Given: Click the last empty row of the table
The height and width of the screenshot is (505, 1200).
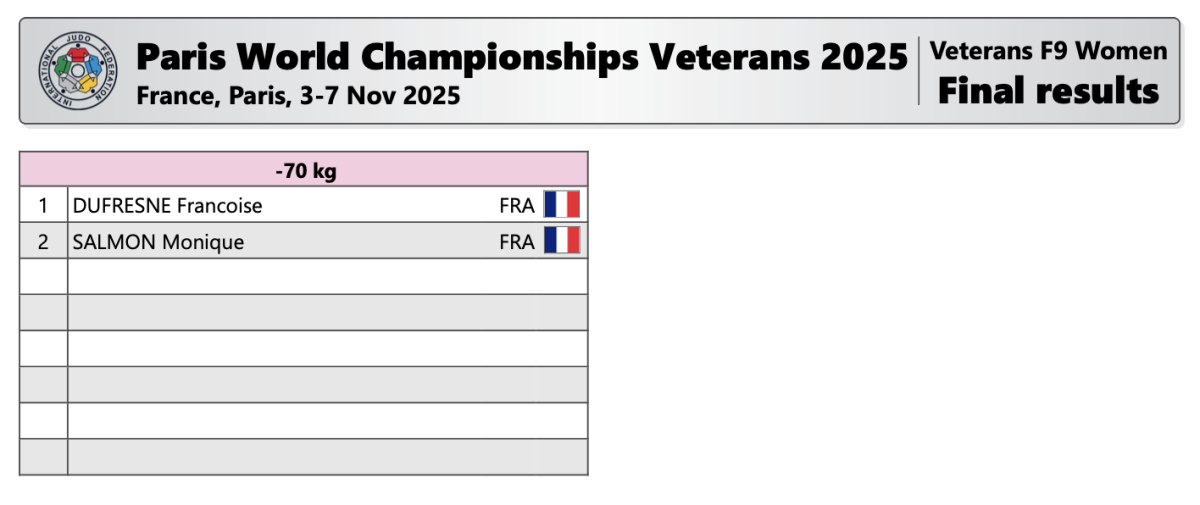Looking at the screenshot, I should click(x=327, y=457).
